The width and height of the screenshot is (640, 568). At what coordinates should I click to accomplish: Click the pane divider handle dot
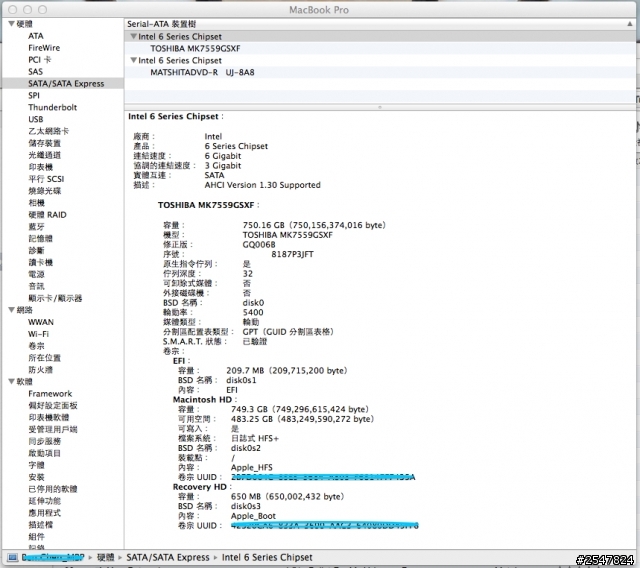coord(380,107)
